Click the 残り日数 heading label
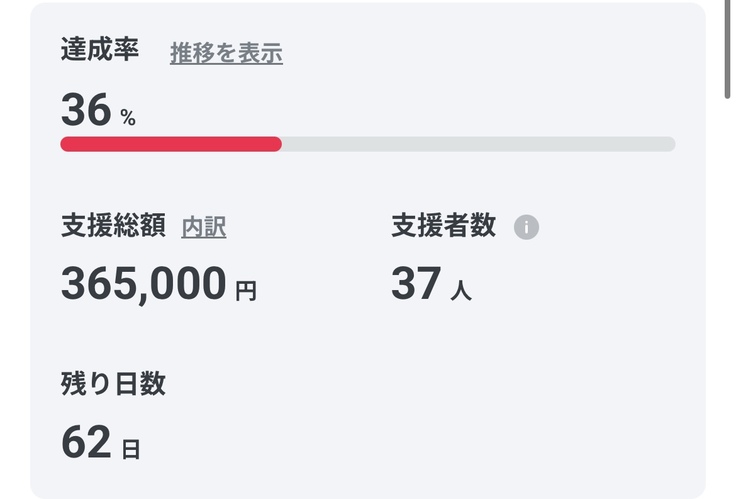This screenshot has height=499, width=736. coord(113,385)
